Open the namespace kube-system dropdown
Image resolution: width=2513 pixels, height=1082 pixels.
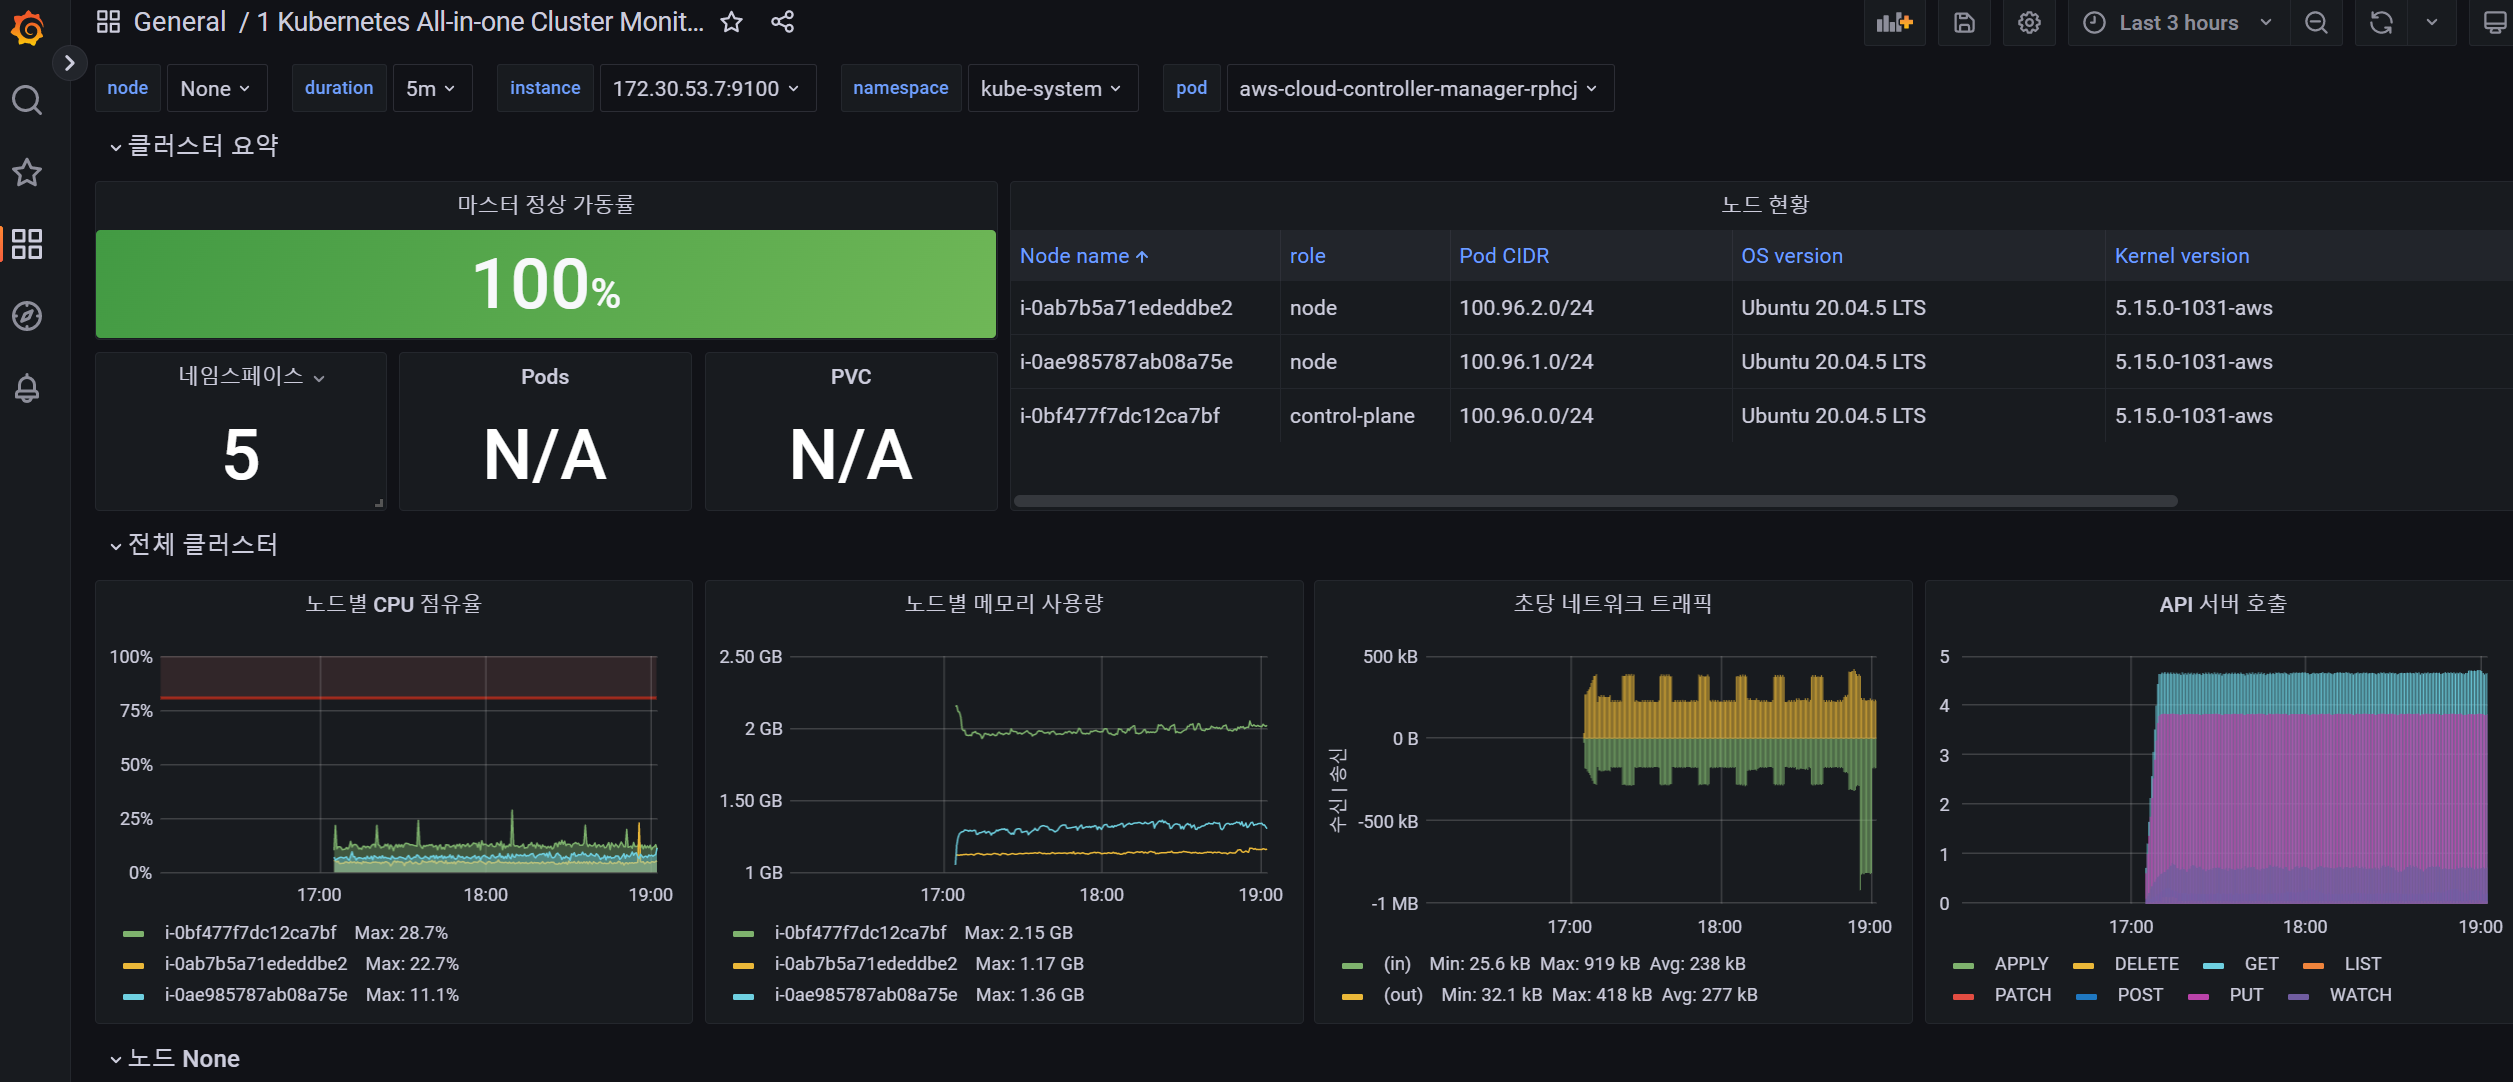[x=1051, y=89]
